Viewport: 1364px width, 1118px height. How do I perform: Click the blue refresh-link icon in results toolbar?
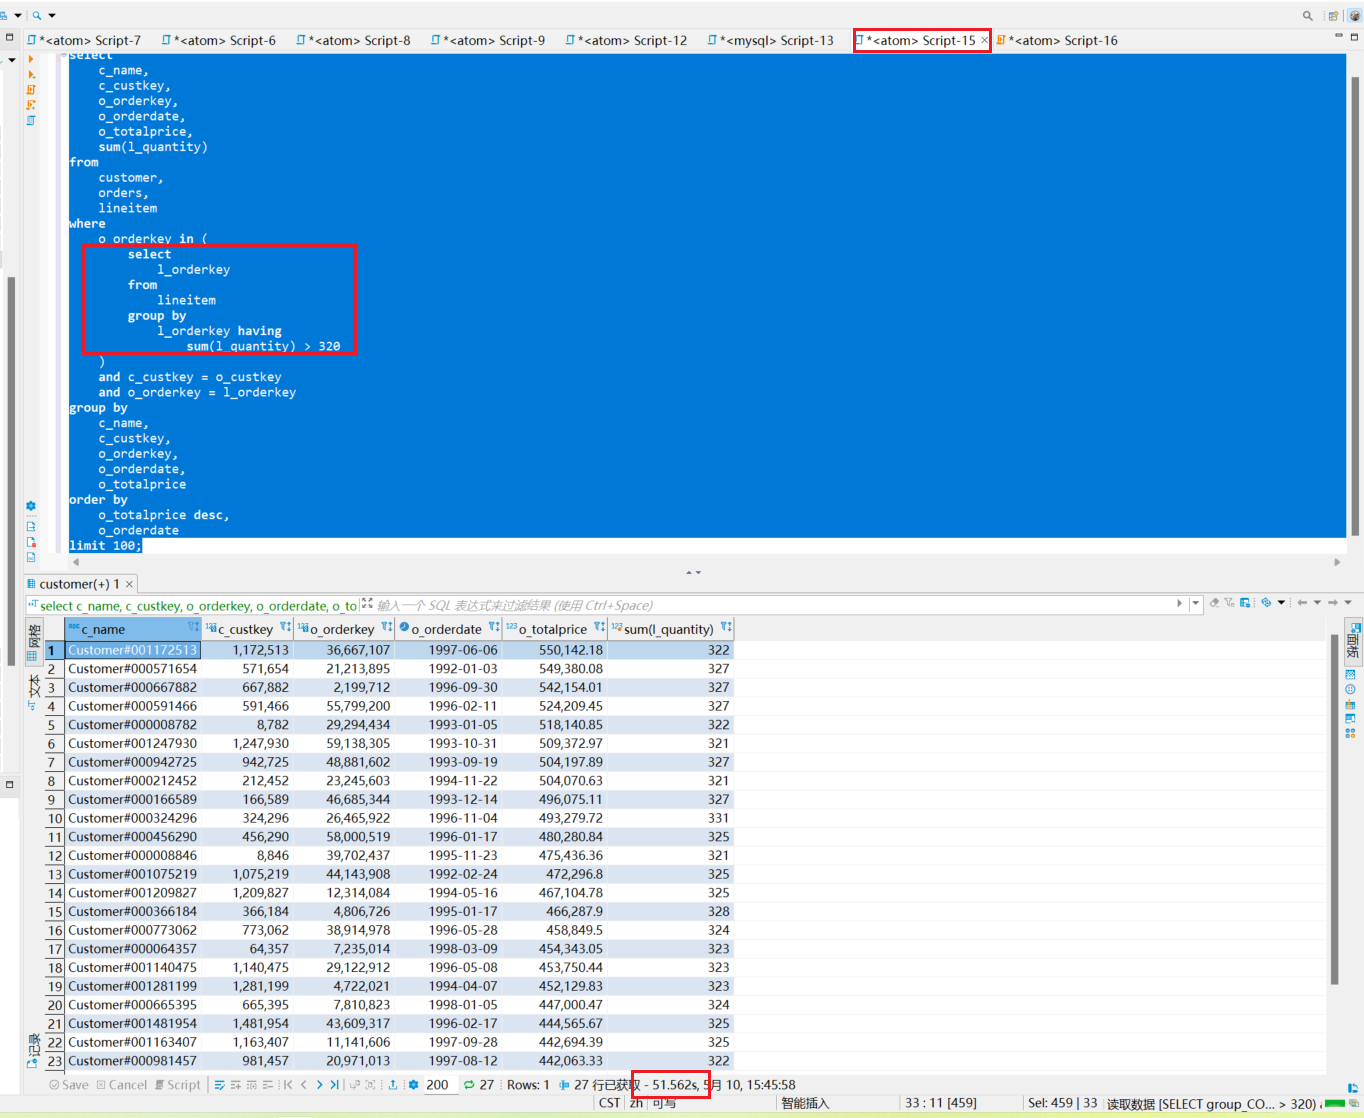point(1266,603)
